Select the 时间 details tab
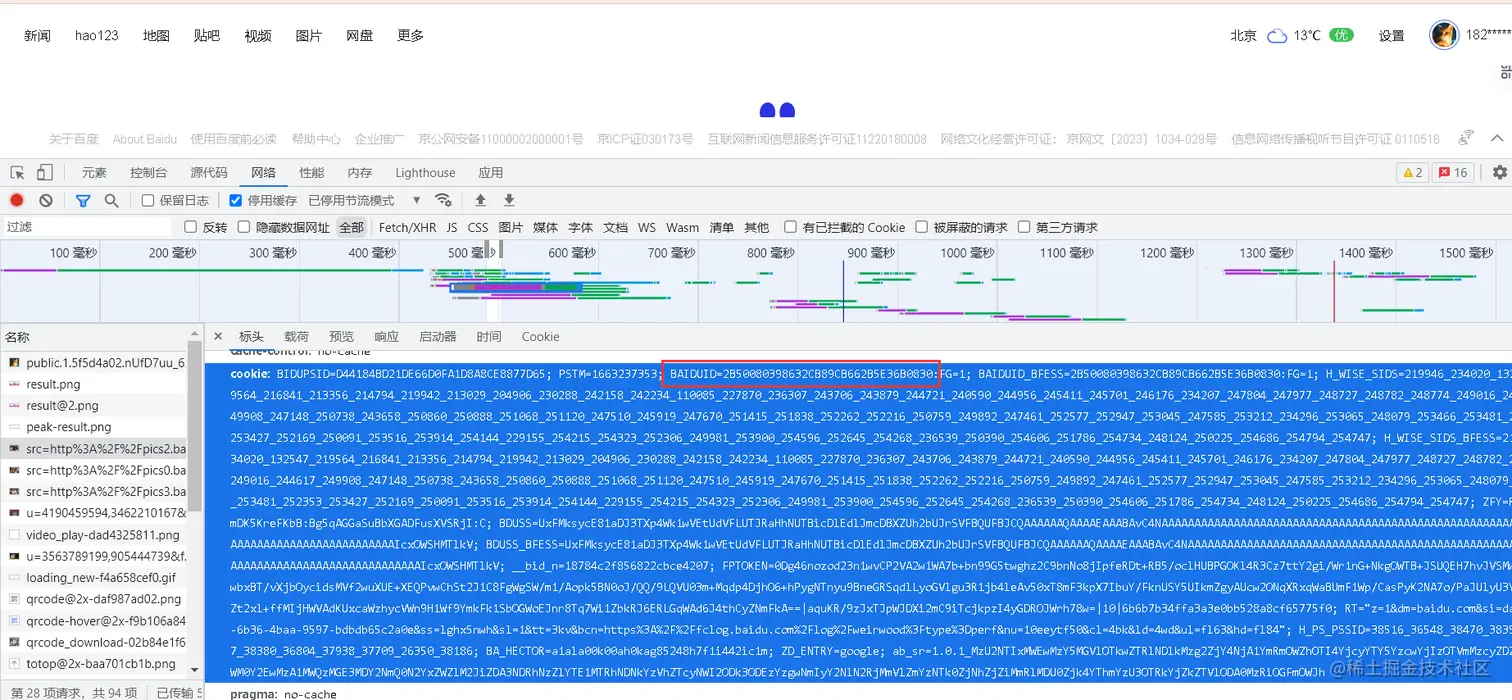 [x=489, y=336]
